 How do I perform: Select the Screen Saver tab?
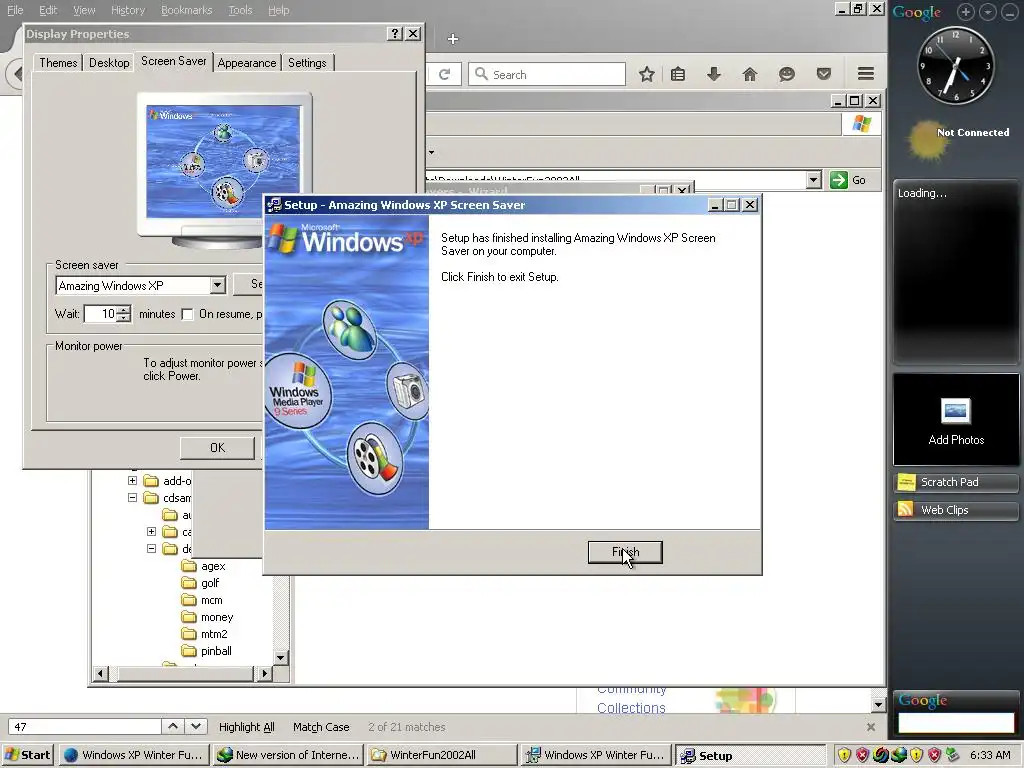tap(174, 61)
